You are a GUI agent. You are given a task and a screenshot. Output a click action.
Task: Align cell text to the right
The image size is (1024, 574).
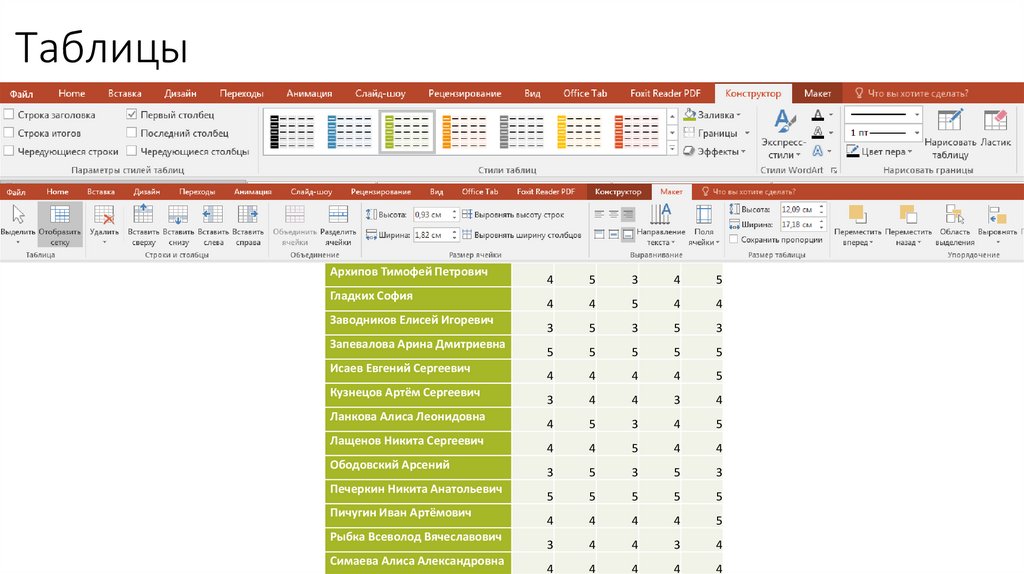point(628,214)
